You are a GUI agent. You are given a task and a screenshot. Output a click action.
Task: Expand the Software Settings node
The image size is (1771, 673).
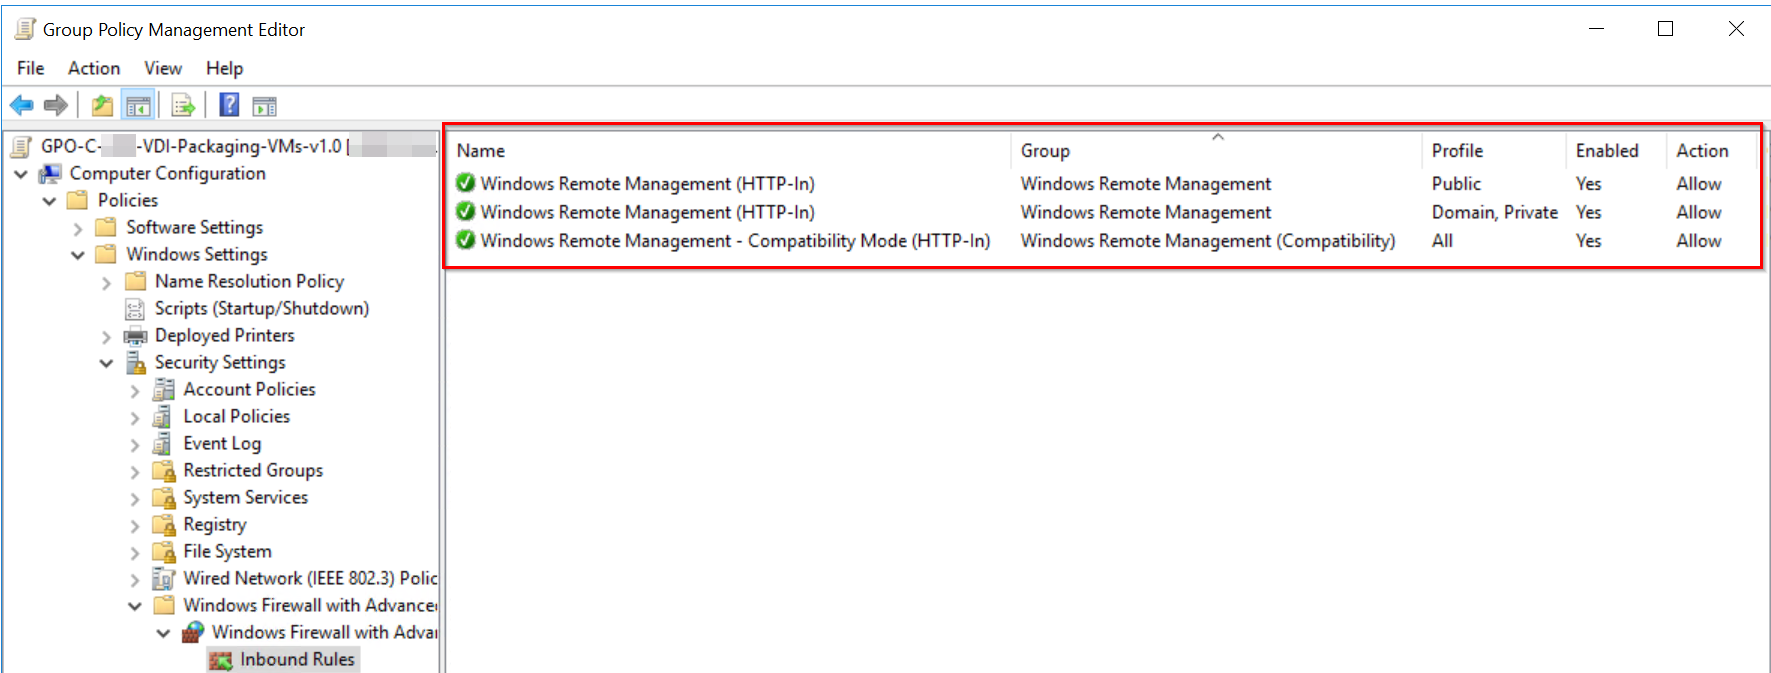78,228
